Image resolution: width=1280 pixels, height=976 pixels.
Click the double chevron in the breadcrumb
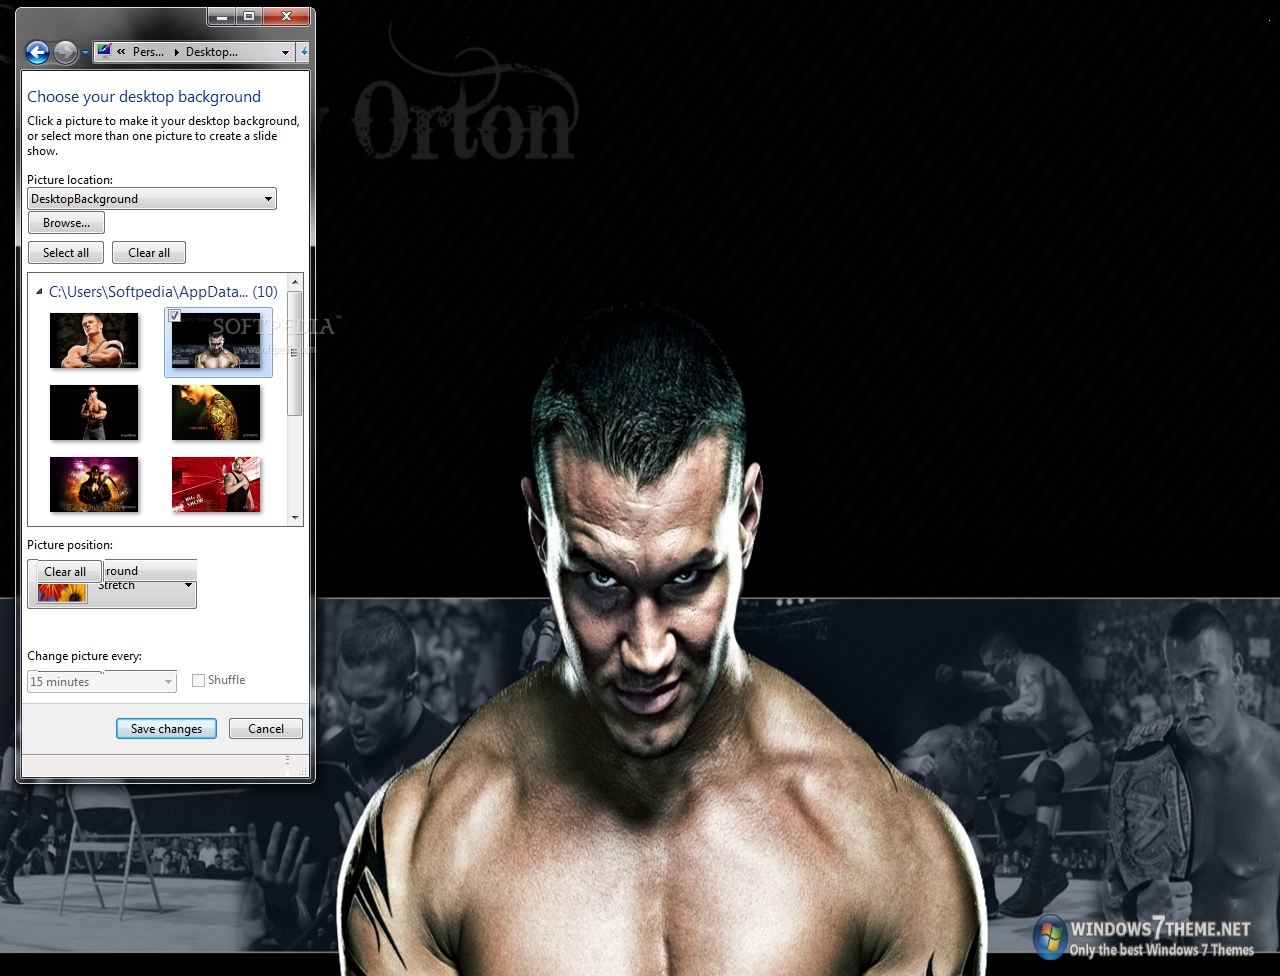(121, 52)
